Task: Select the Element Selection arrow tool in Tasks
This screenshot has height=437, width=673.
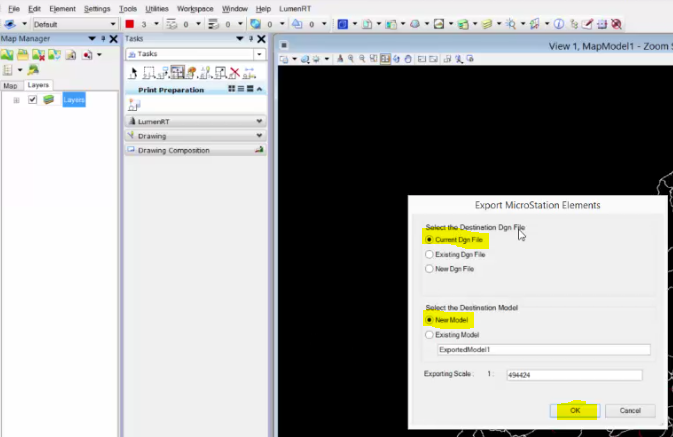Action: point(133,73)
